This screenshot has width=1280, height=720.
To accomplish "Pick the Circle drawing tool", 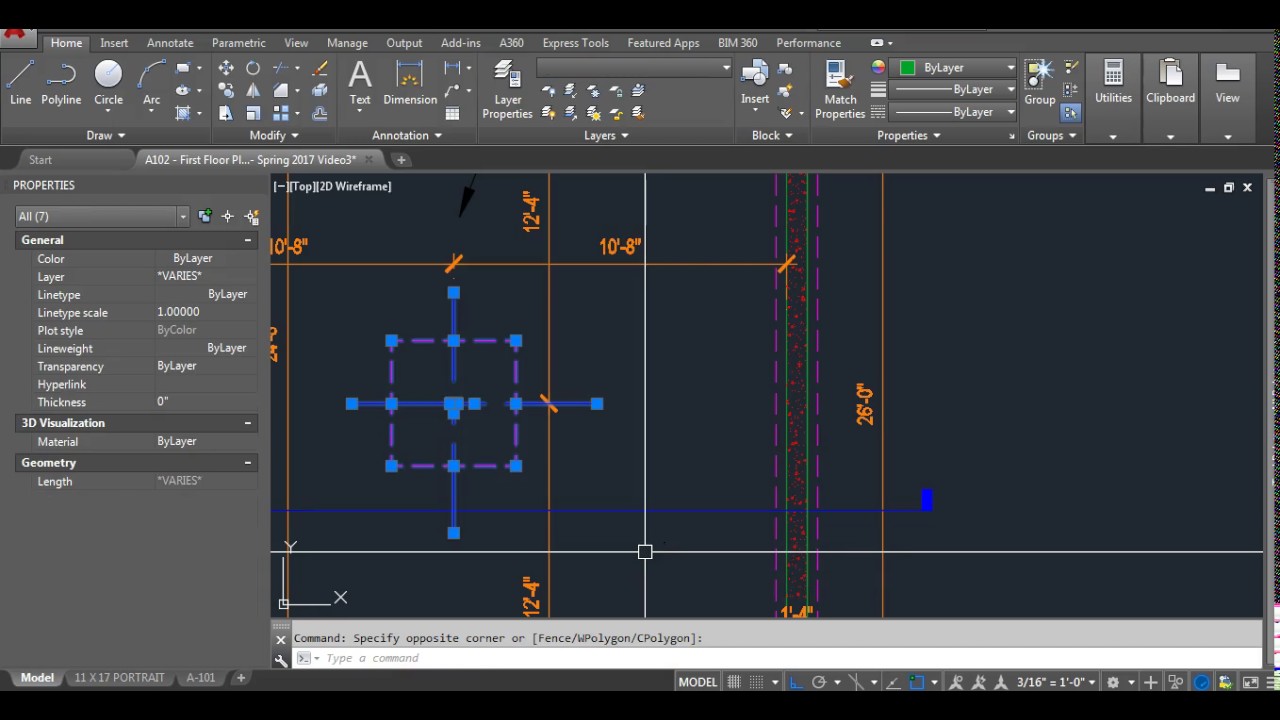I will click(x=108, y=82).
